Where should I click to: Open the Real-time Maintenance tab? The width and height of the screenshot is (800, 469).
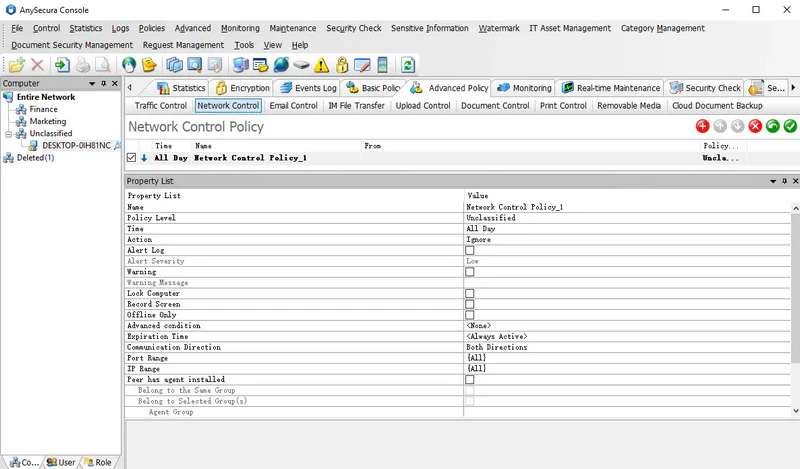611,88
